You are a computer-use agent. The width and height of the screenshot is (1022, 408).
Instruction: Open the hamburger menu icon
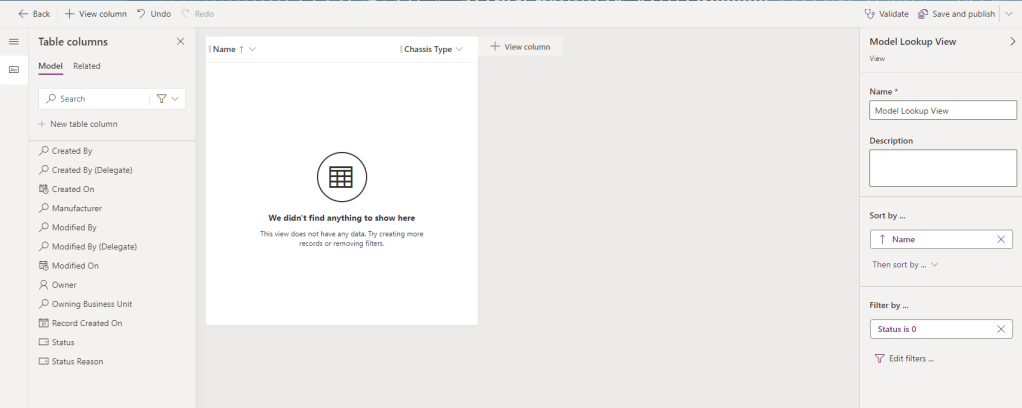point(14,41)
